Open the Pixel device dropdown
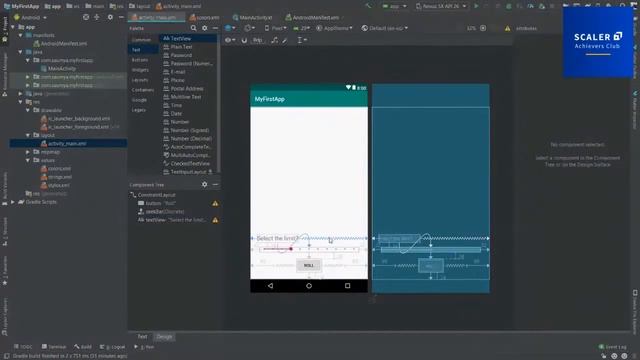640x360 pixels. pos(275,28)
